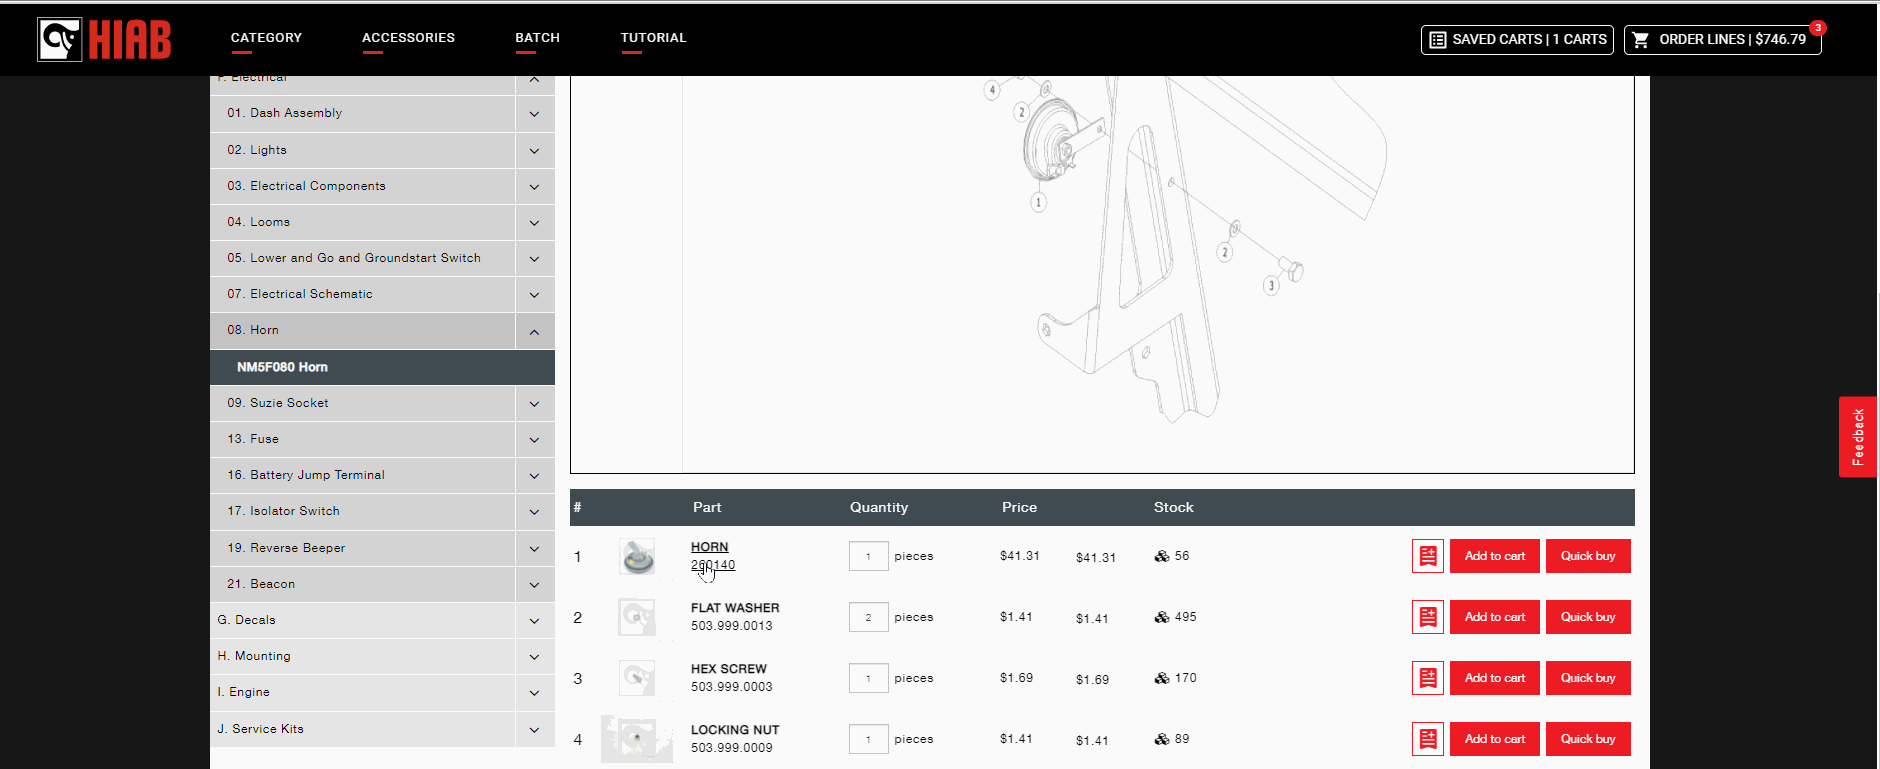The image size is (1880, 769).
Task: Click part number 503.999.0009 text
Action: pos(732,748)
